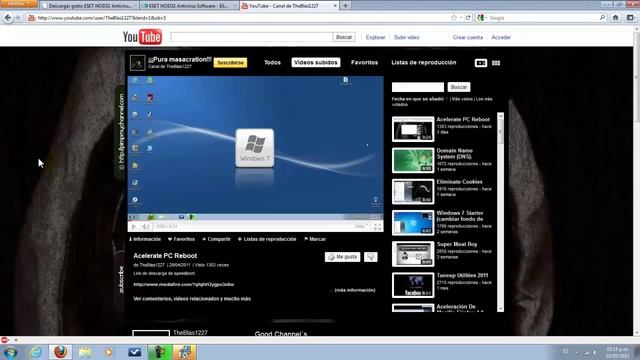Select the Todos tab
Screen dimensions: 640x360
point(272,62)
